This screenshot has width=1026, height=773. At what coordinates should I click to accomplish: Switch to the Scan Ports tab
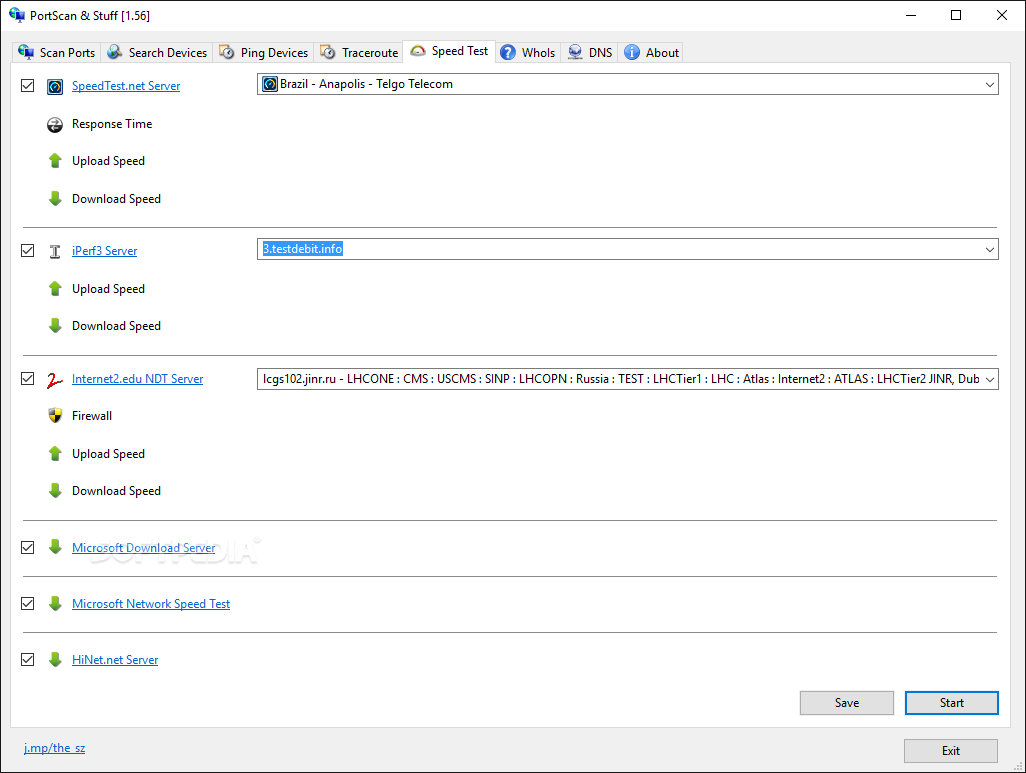click(x=57, y=52)
